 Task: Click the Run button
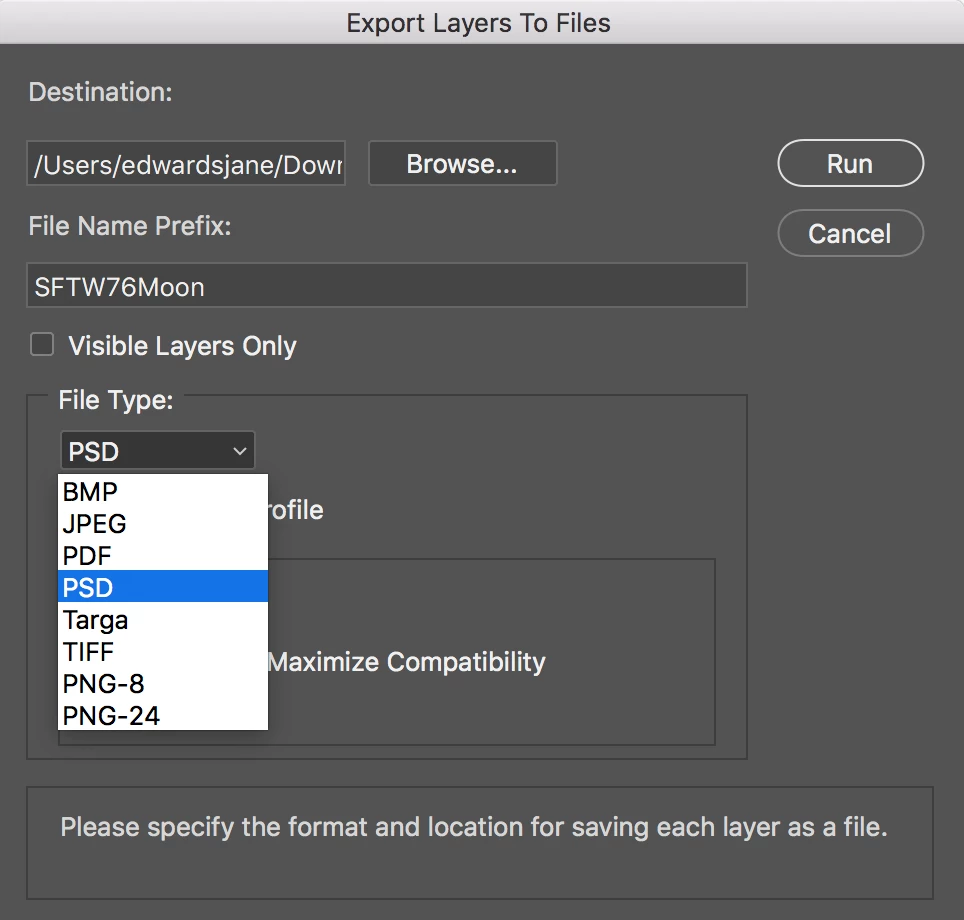850,164
